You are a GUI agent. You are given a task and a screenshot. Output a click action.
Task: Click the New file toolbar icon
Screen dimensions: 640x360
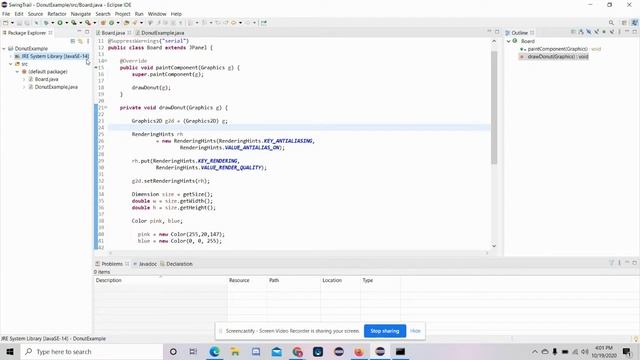(x=6, y=23)
